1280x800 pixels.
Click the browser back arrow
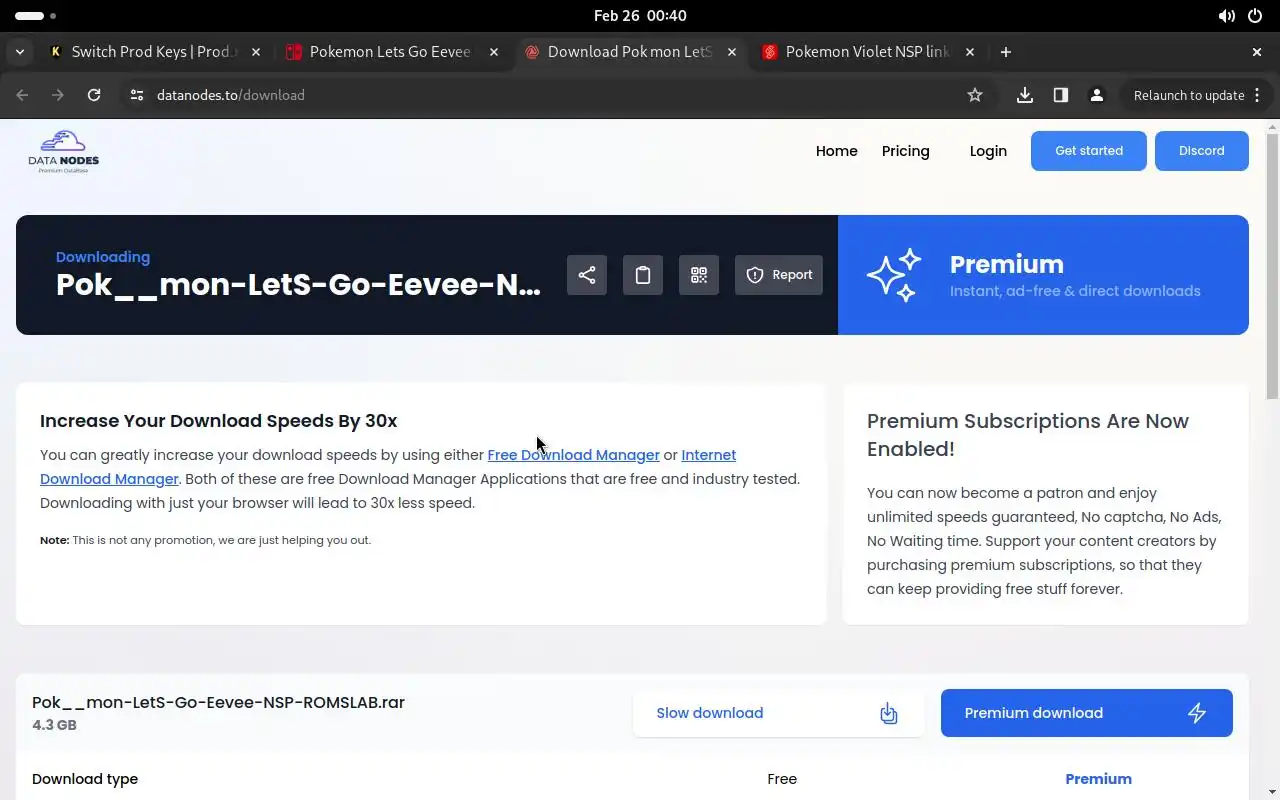click(x=22, y=95)
